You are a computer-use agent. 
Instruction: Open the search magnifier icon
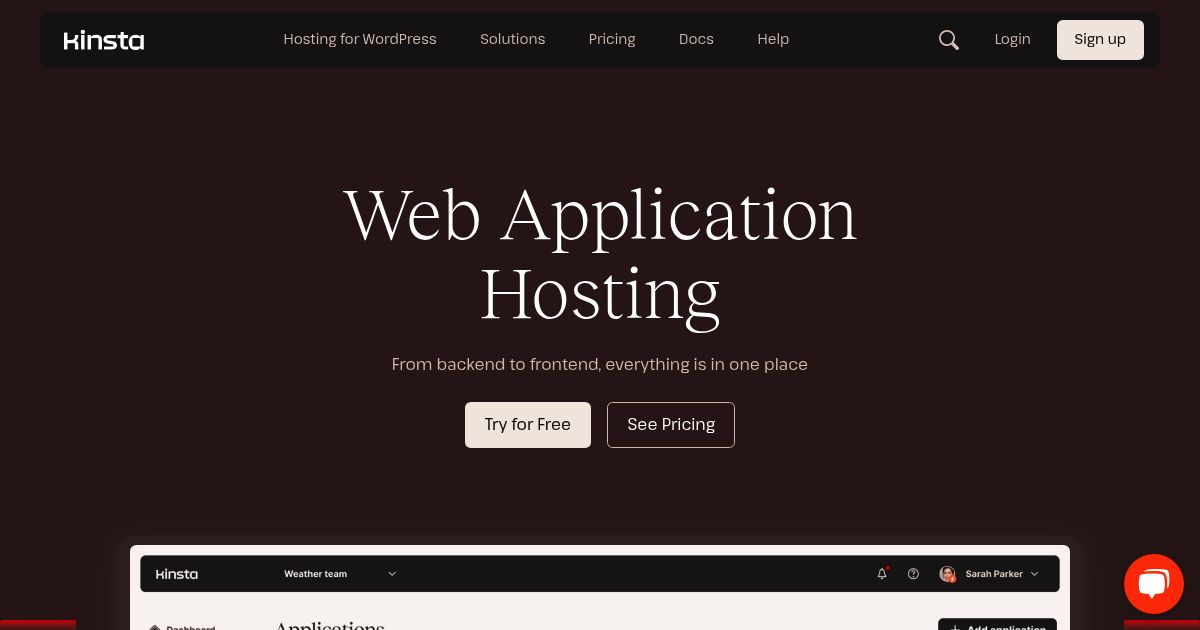[948, 40]
